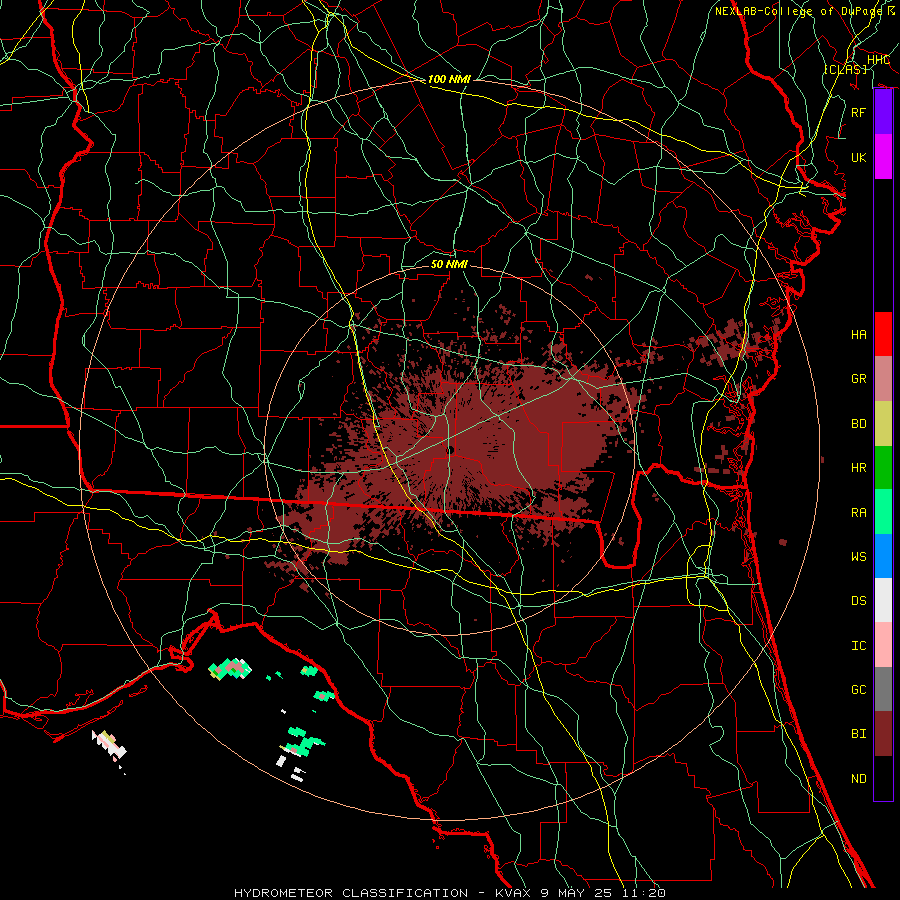Screen dimensions: 900x900
Task: Click the radar site center dot
Action: [x=451, y=451]
